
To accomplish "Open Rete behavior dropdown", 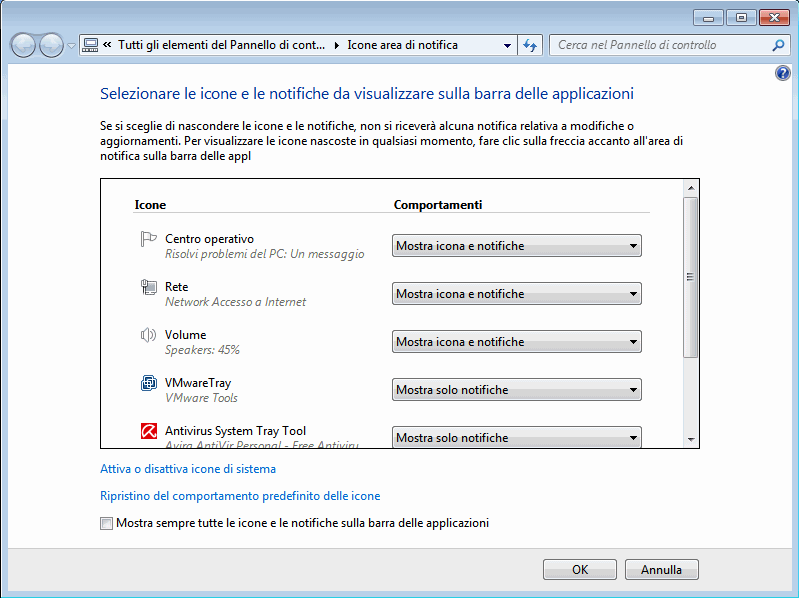I will click(x=516, y=294).
